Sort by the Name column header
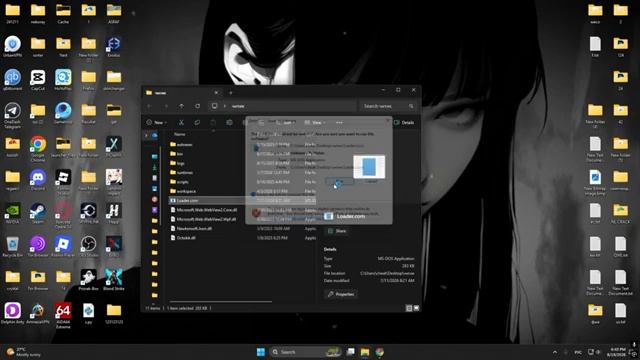This screenshot has height=360, width=640. [x=180, y=134]
